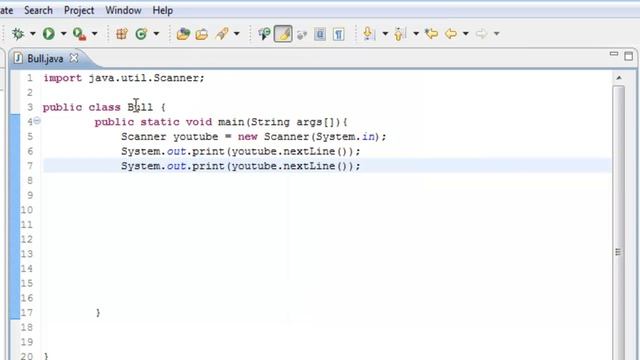Click the Open Type icon

[x=183, y=33]
